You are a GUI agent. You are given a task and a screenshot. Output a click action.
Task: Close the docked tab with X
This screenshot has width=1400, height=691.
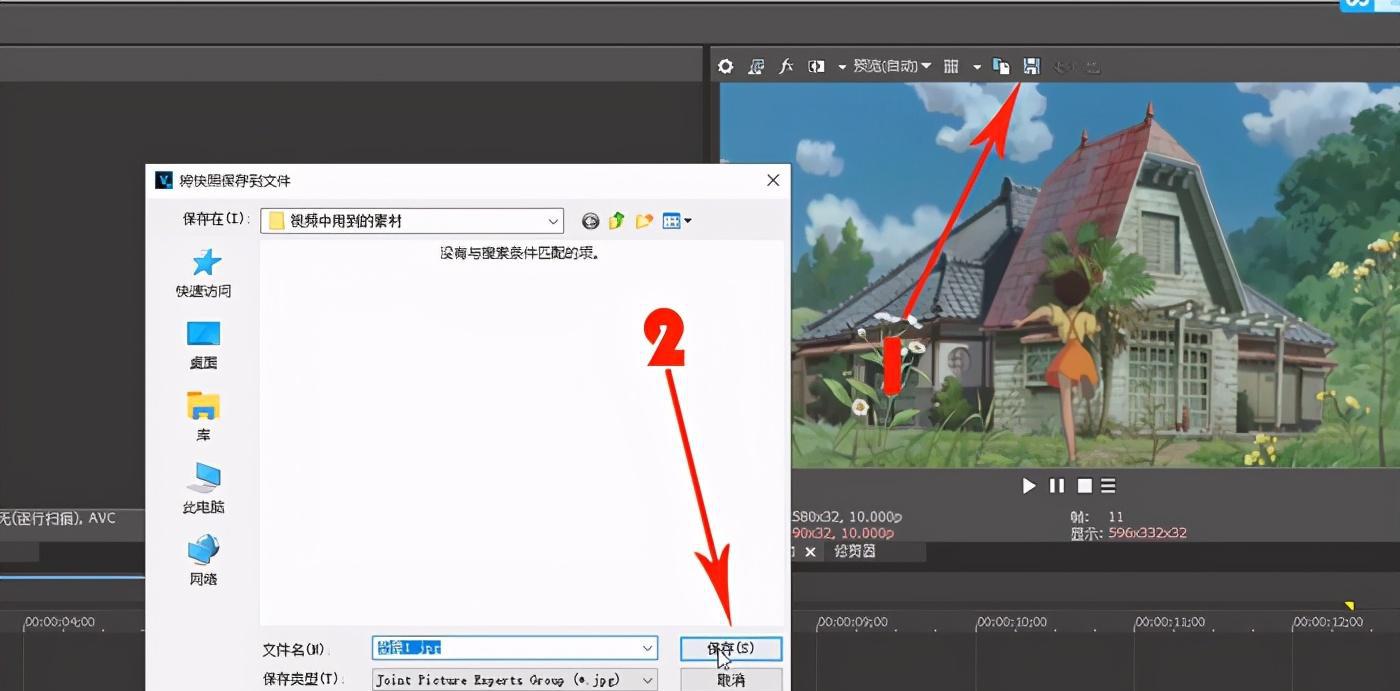click(810, 552)
